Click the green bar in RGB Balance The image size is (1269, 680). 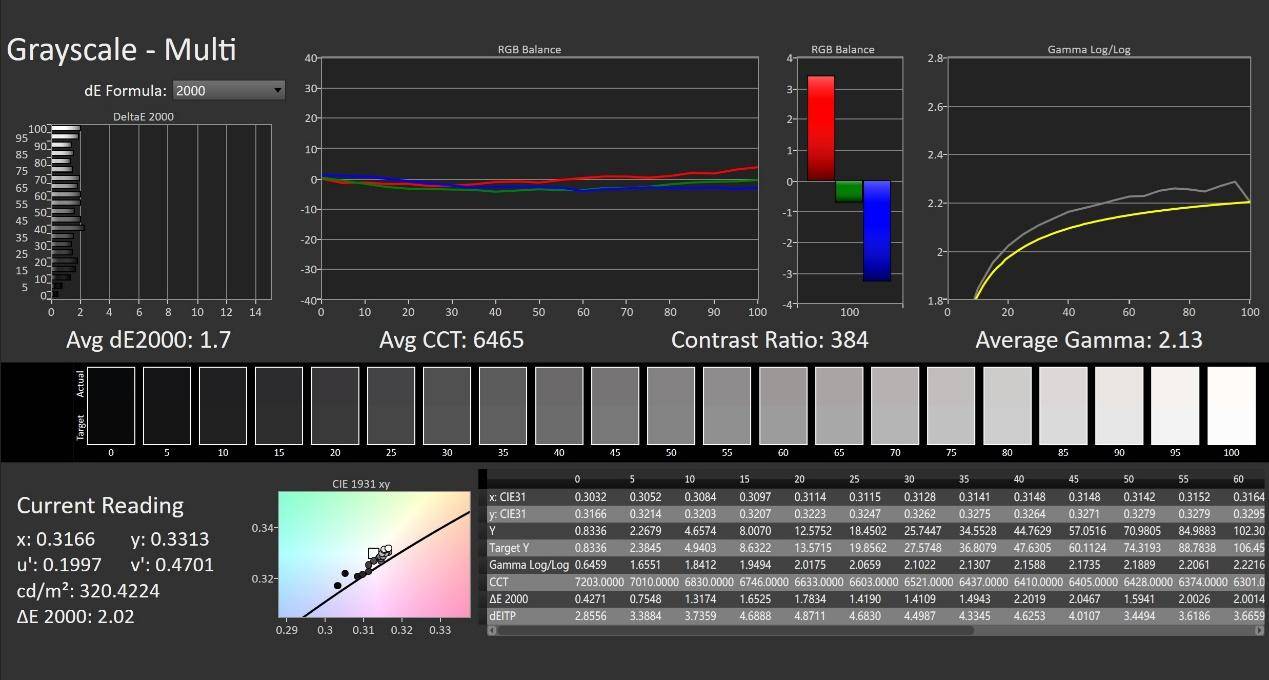pos(849,191)
